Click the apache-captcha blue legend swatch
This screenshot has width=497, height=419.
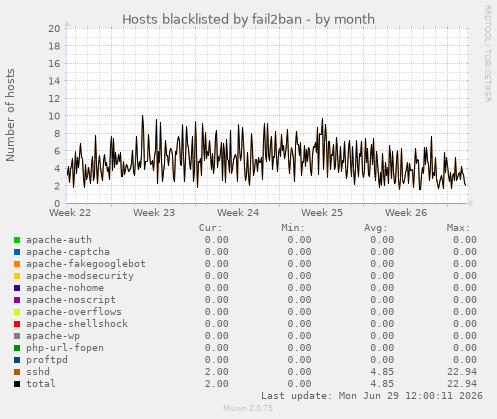(x=17, y=252)
